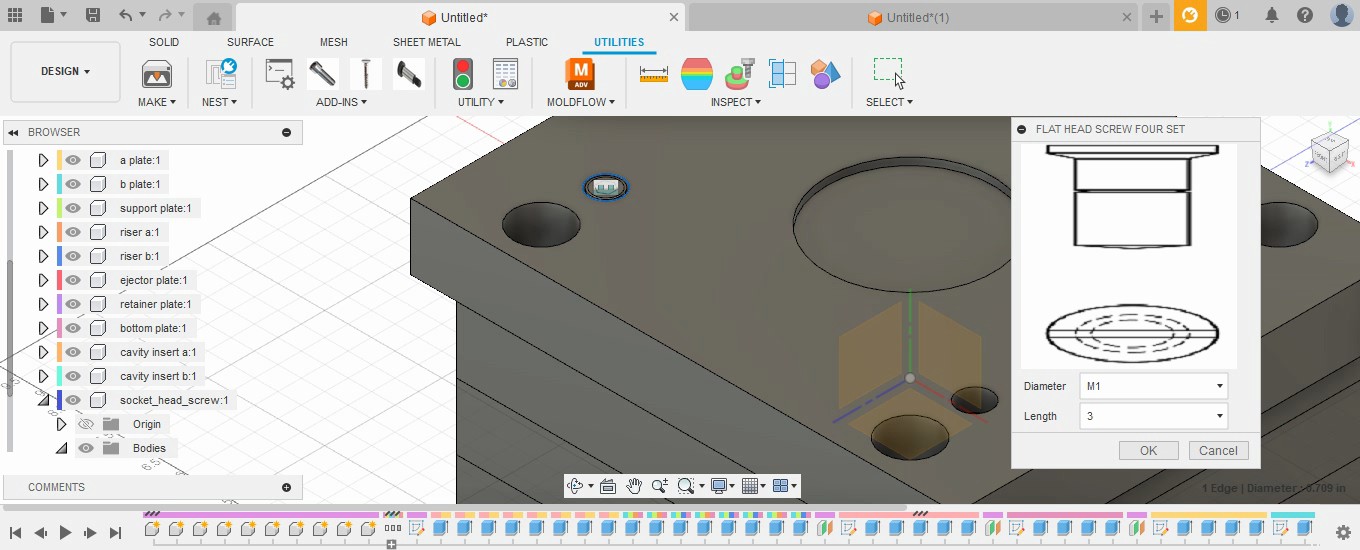The width and height of the screenshot is (1360, 550).
Task: Cancel the Flat Head Screw dialog
Action: point(1219,450)
